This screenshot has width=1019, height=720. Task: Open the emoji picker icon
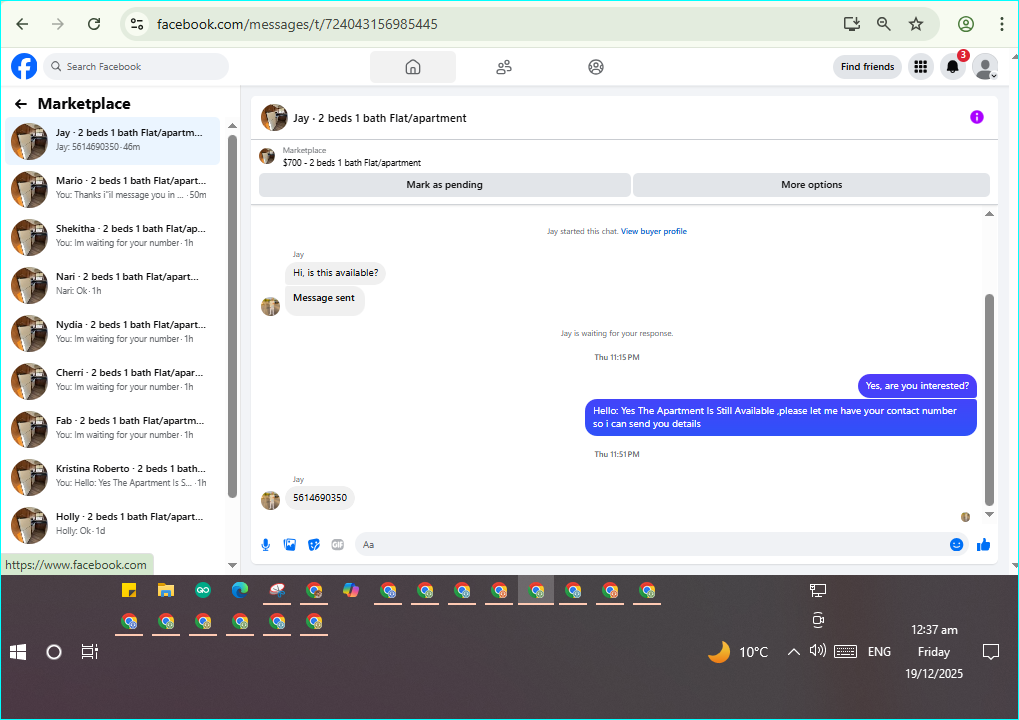click(956, 545)
